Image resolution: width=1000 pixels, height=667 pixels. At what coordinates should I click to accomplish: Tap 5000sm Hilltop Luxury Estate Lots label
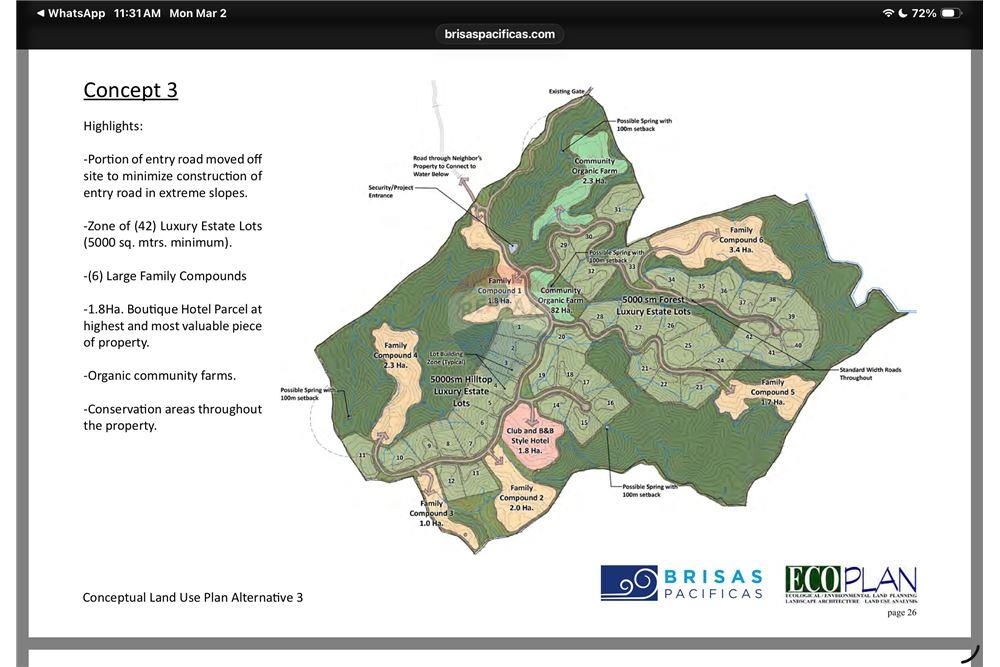point(460,391)
